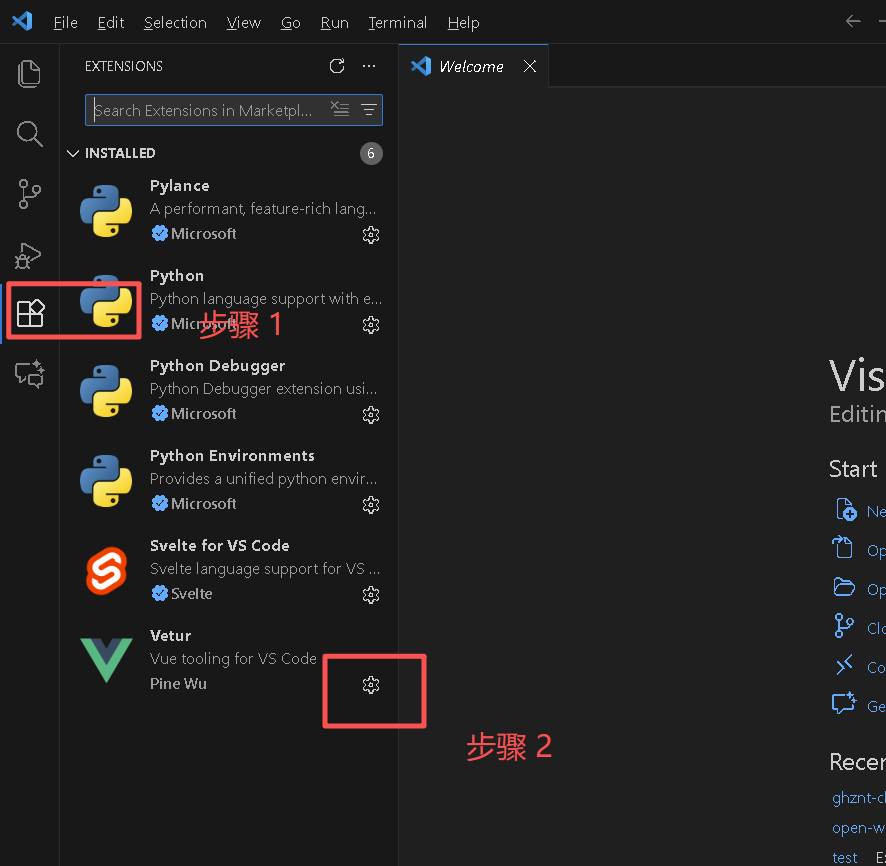The image size is (886, 866).
Task: Open recent project named test
Action: tap(845, 858)
